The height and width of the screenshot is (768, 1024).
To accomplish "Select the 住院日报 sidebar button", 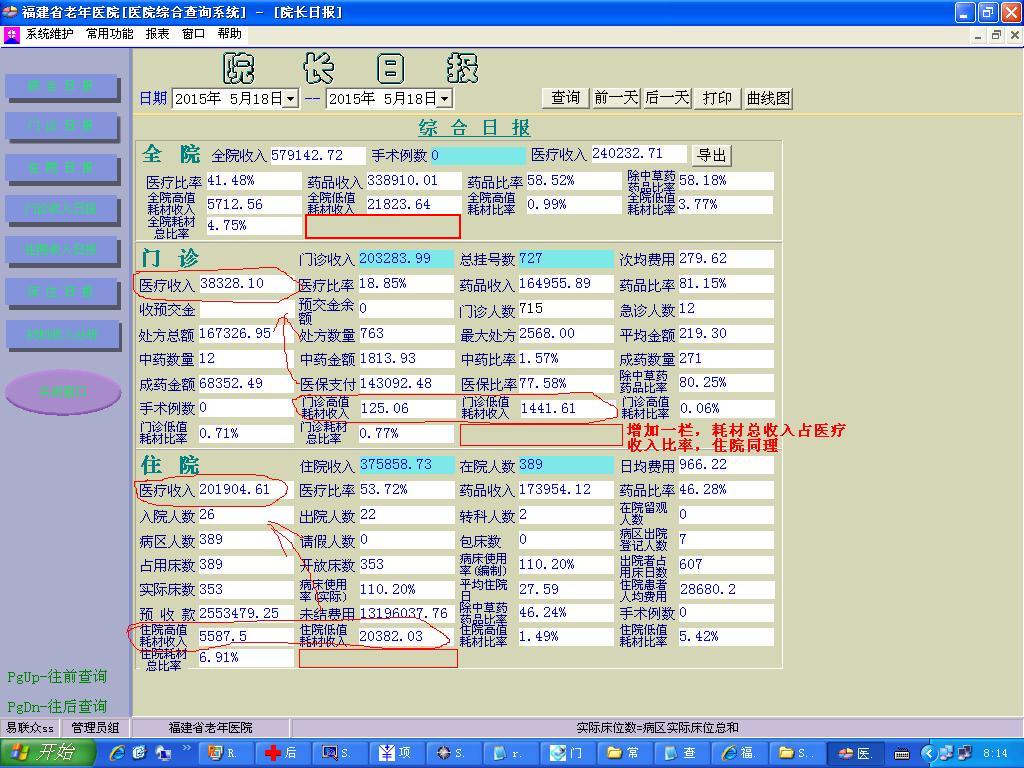I will [x=61, y=168].
